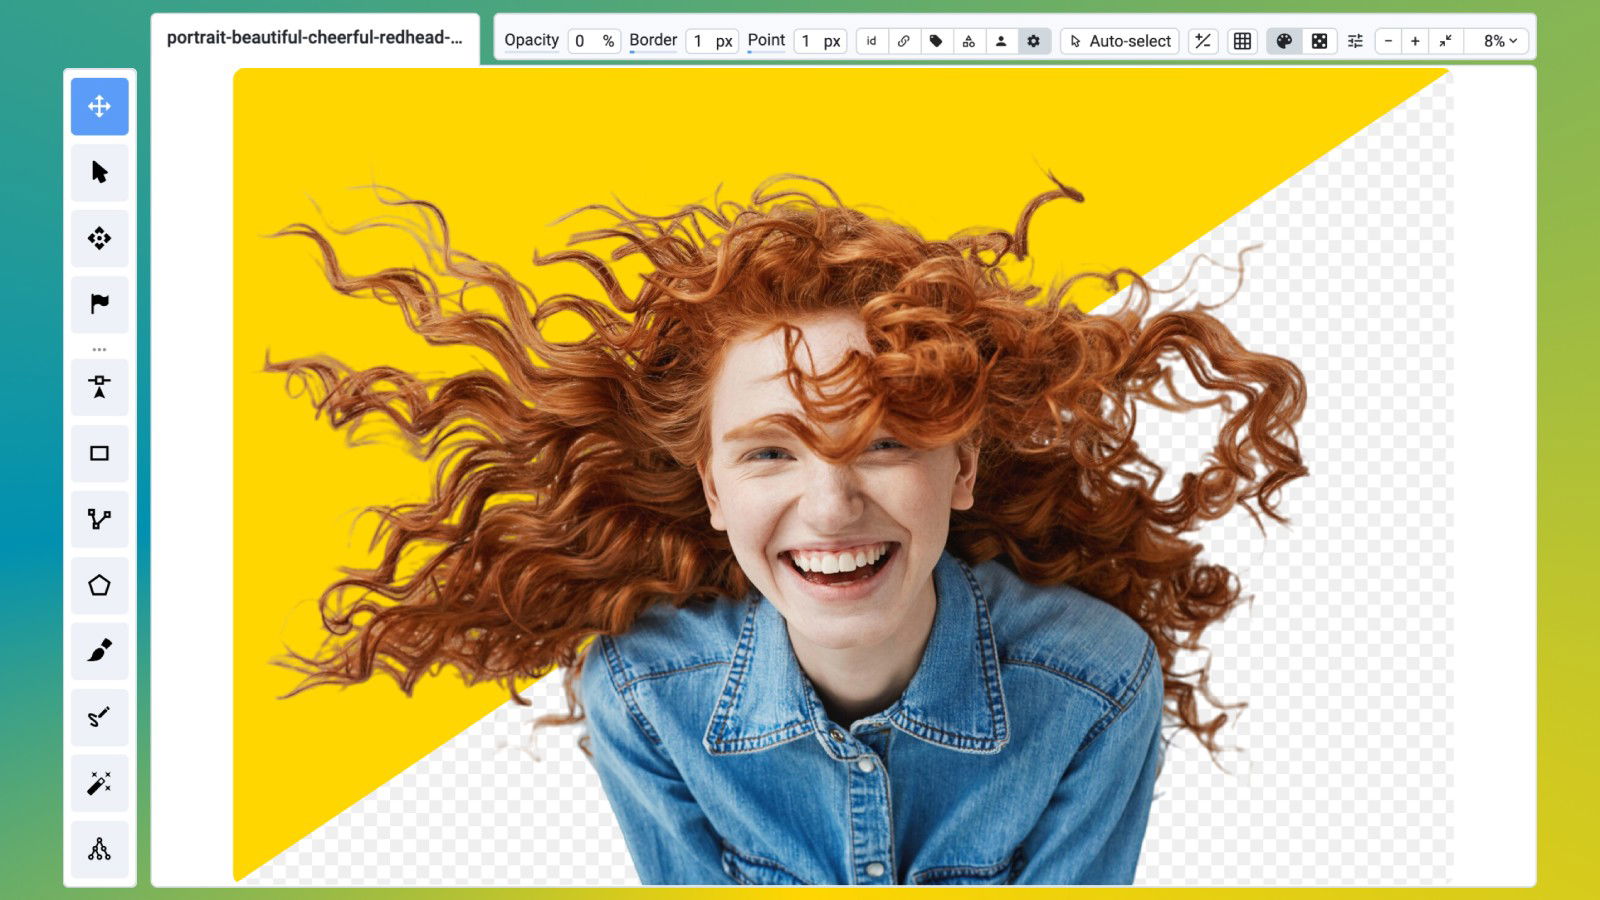The height and width of the screenshot is (900, 1600).
Task: Click the Point size input field
Action: pyautogui.click(x=820, y=41)
